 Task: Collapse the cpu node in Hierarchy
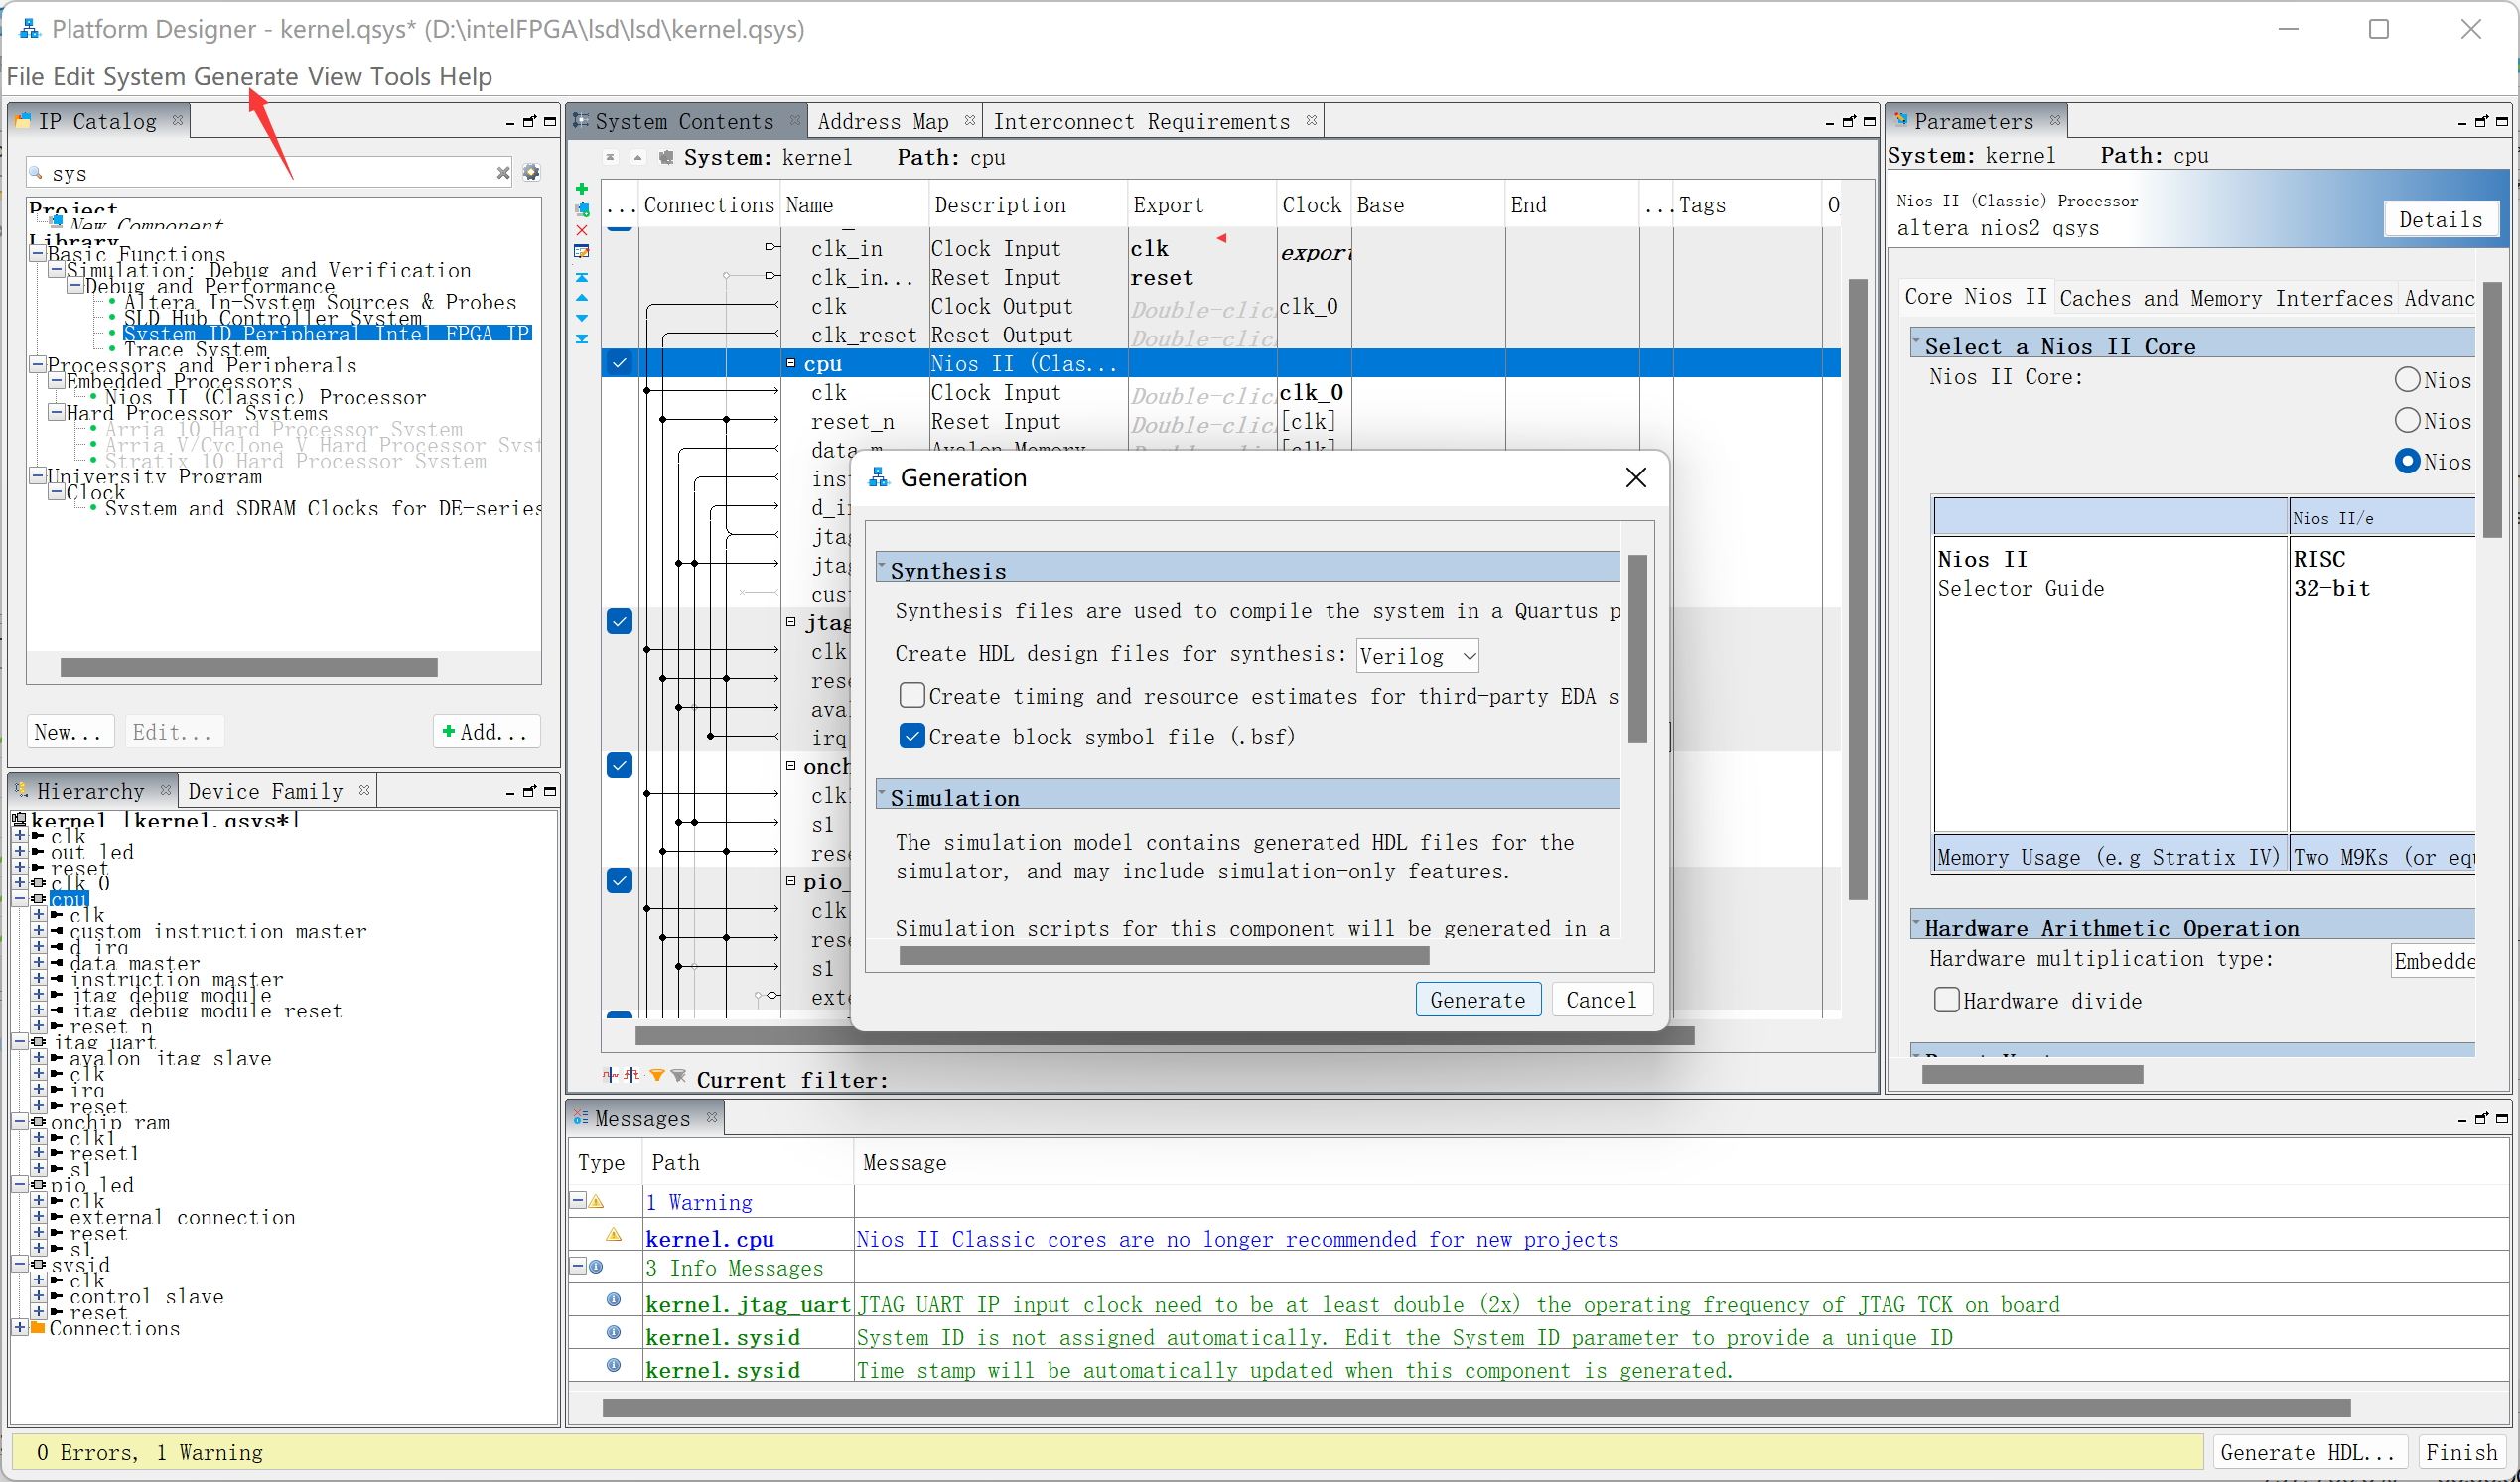(20, 899)
